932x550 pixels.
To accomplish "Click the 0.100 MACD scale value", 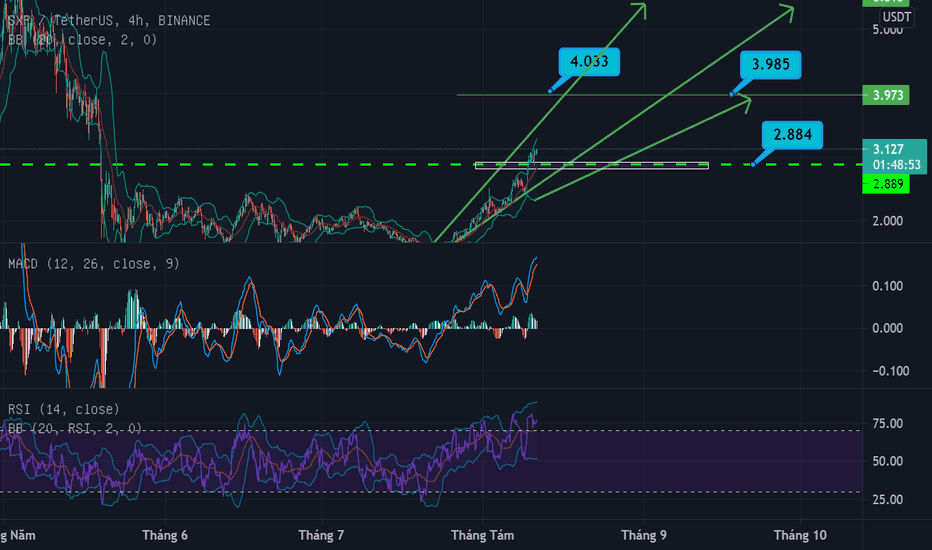I will [887, 286].
